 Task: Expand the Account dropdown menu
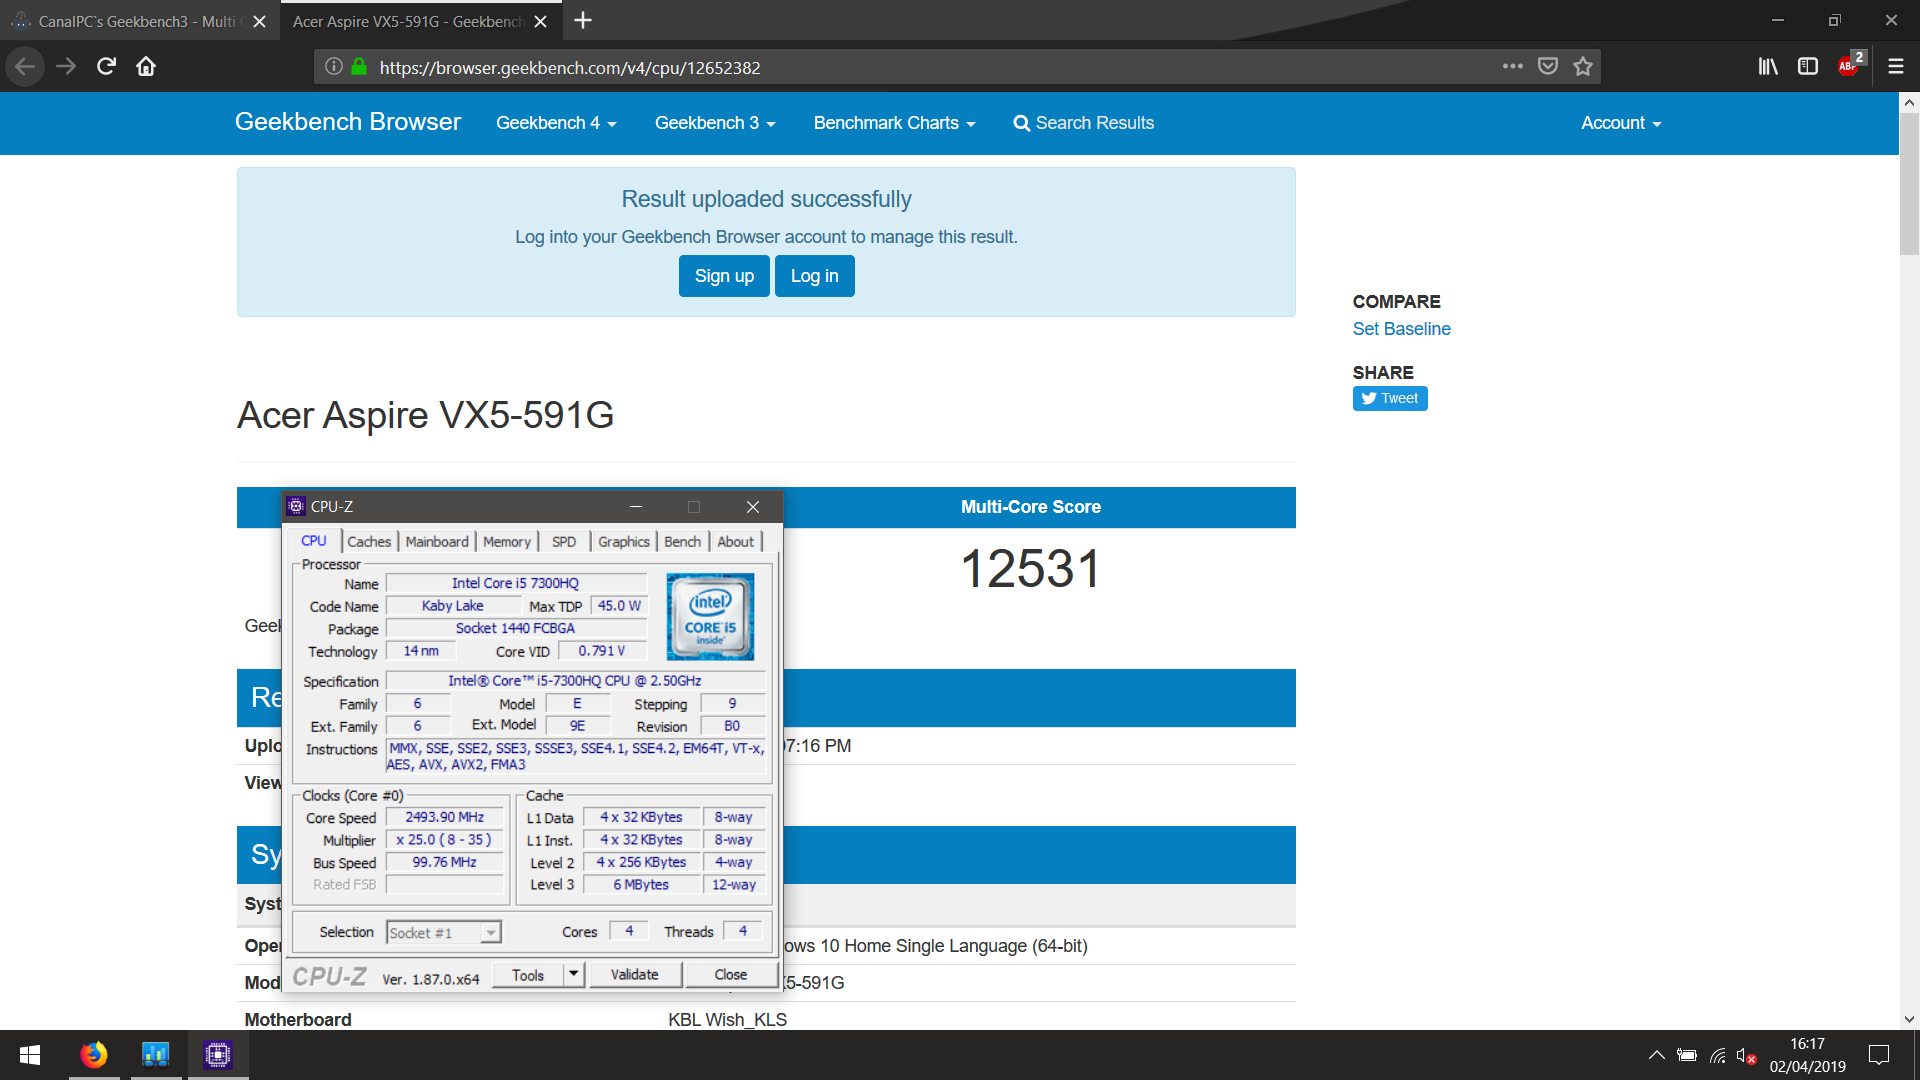point(1621,123)
